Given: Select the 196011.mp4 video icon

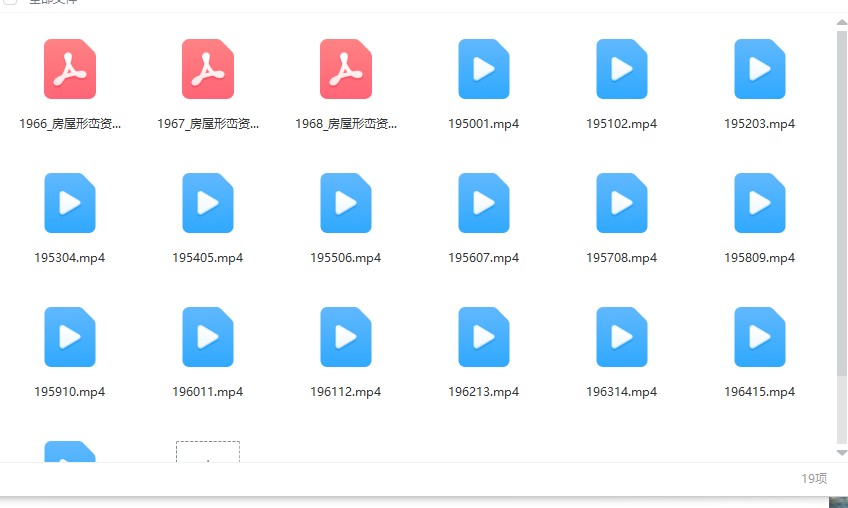Looking at the screenshot, I should (208, 337).
